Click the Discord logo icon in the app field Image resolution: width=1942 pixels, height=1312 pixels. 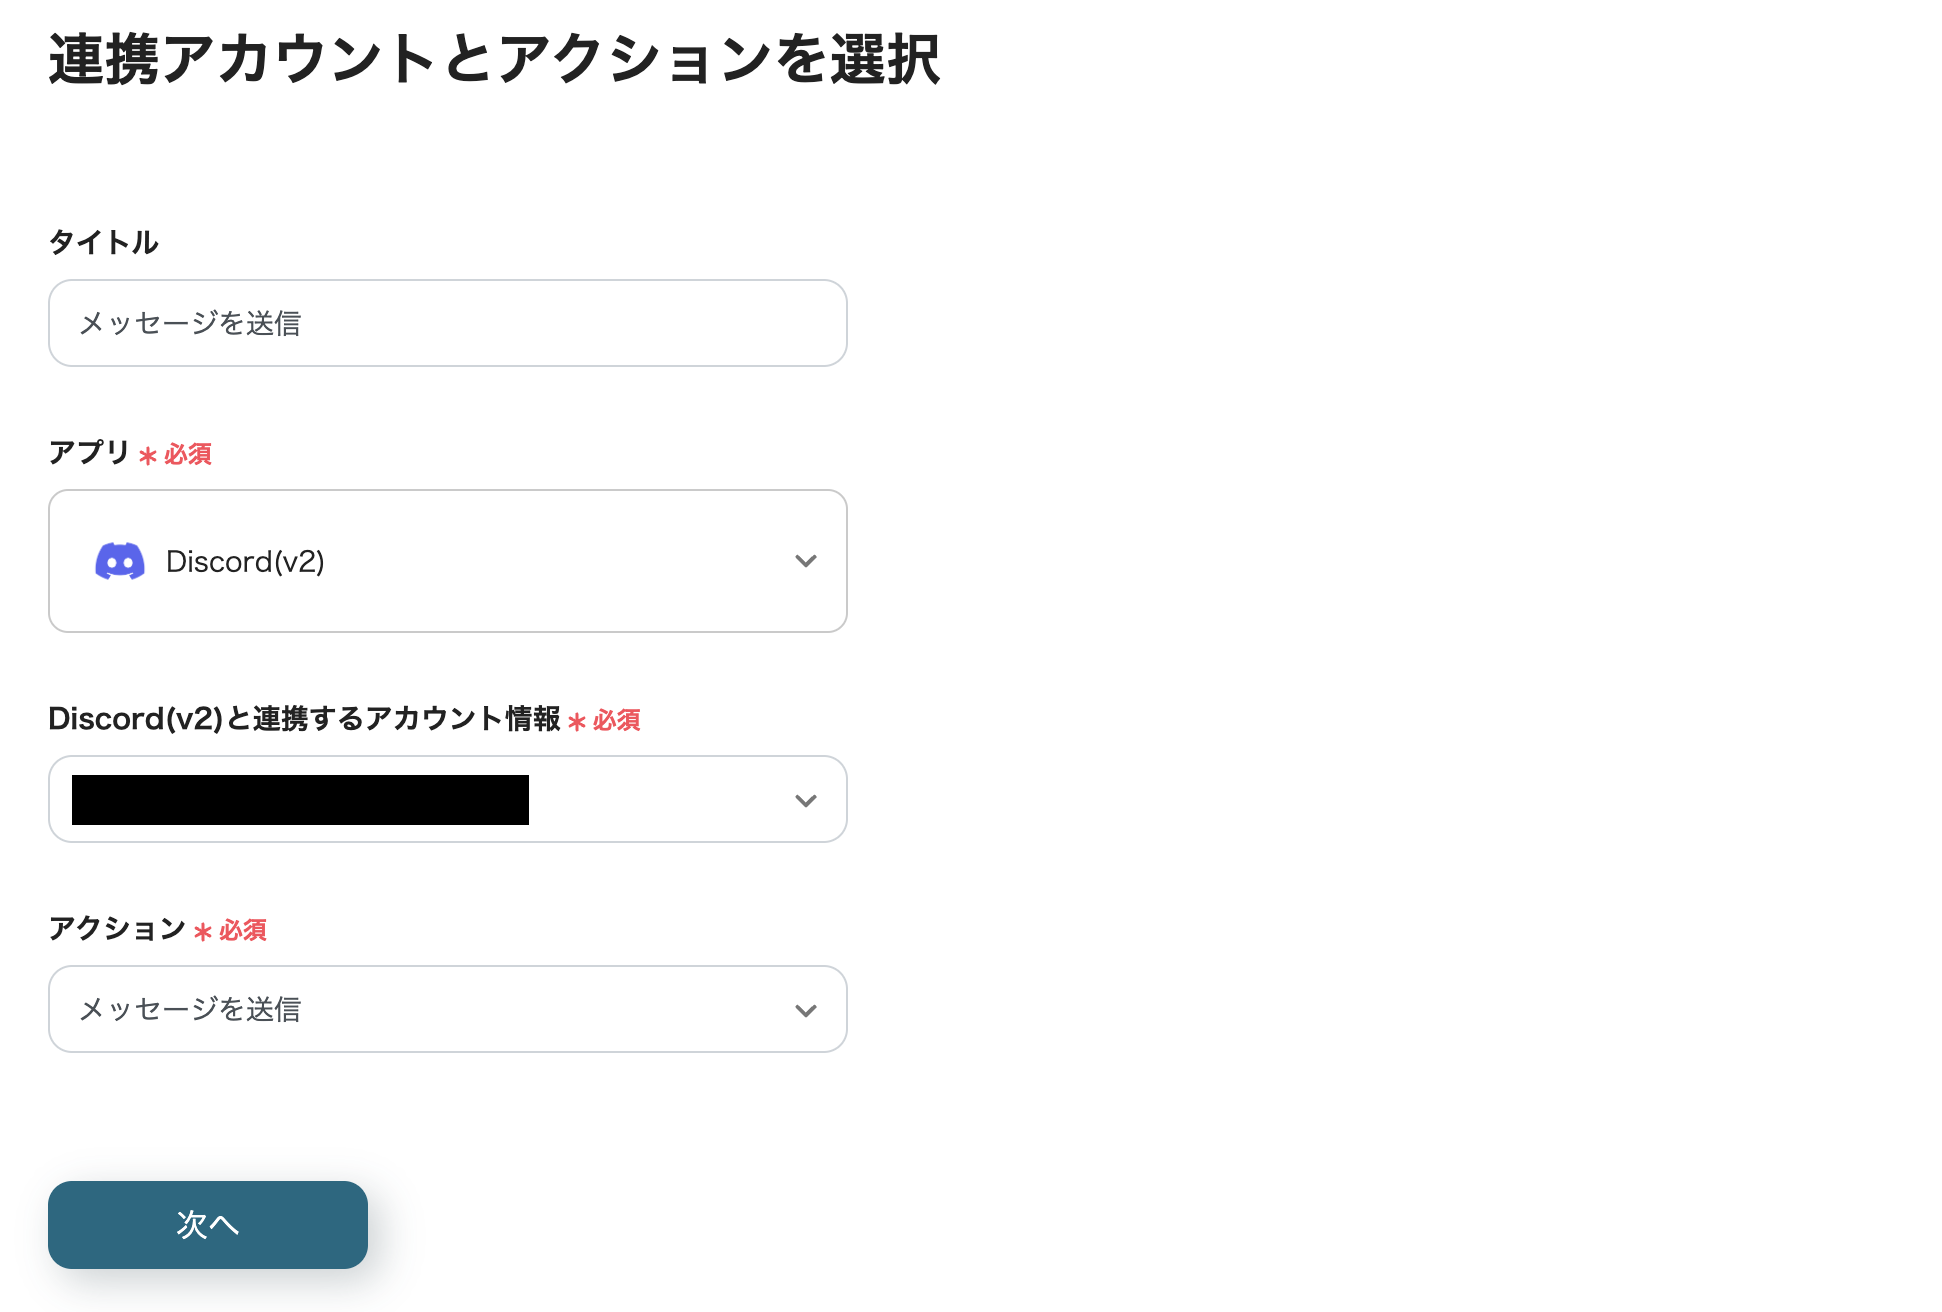click(119, 561)
